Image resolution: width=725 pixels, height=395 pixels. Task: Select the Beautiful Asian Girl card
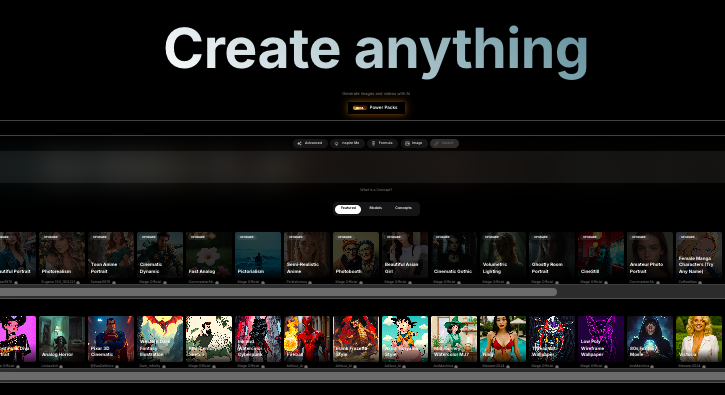pos(405,255)
